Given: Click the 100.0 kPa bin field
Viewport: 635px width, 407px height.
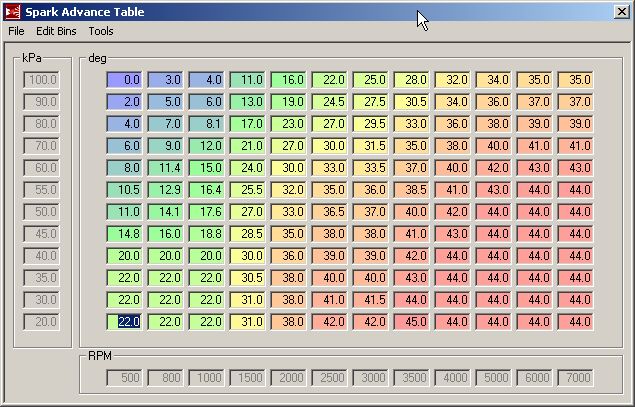Looking at the screenshot, I should click(x=41, y=79).
